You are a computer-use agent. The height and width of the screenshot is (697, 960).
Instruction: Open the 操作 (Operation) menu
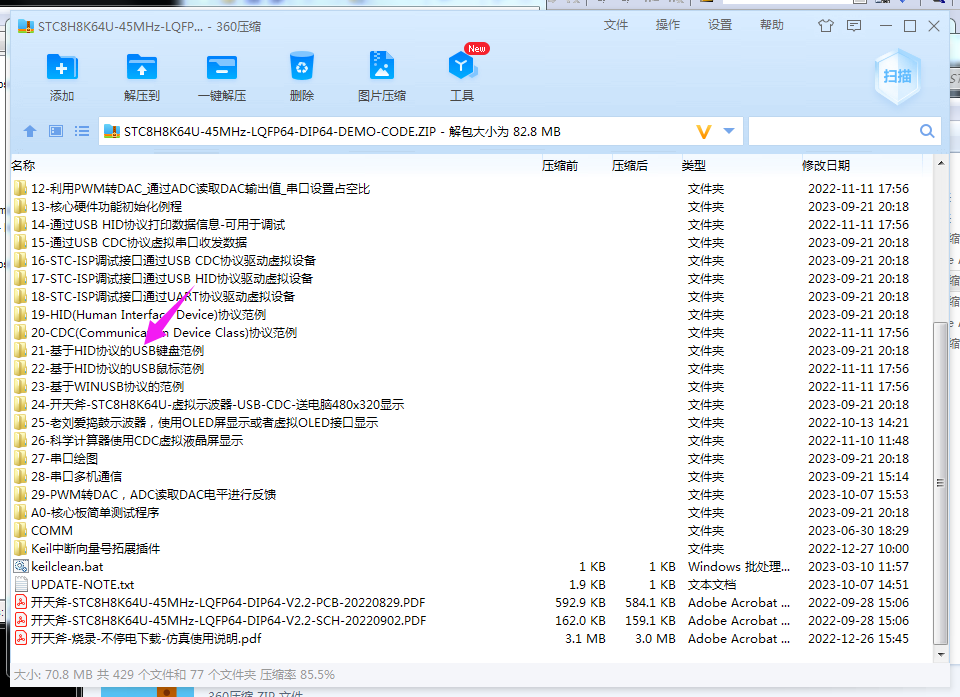pyautogui.click(x=668, y=25)
